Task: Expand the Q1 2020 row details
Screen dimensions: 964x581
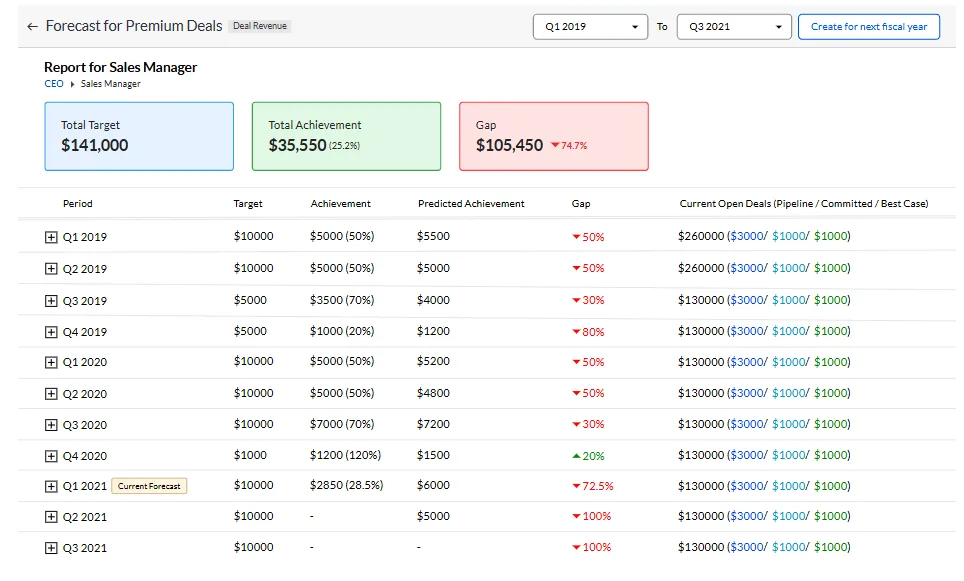Action: pyautogui.click(x=51, y=363)
